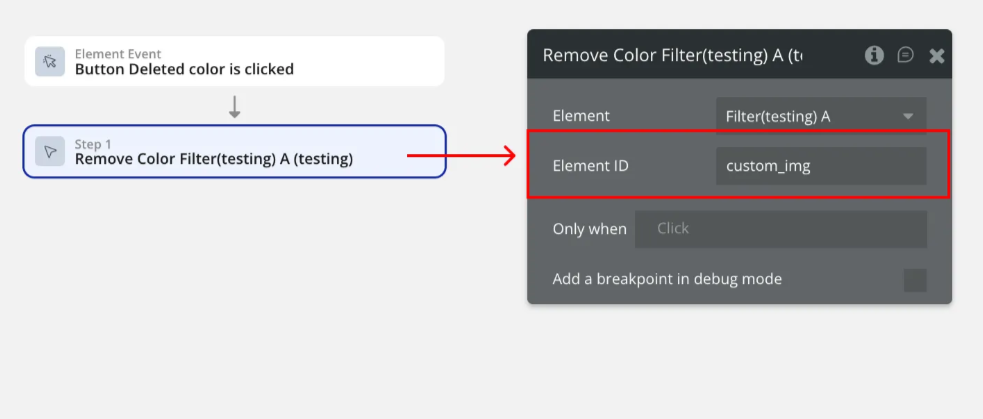Enable the breakpoint in debug mode checkbox

(915, 280)
